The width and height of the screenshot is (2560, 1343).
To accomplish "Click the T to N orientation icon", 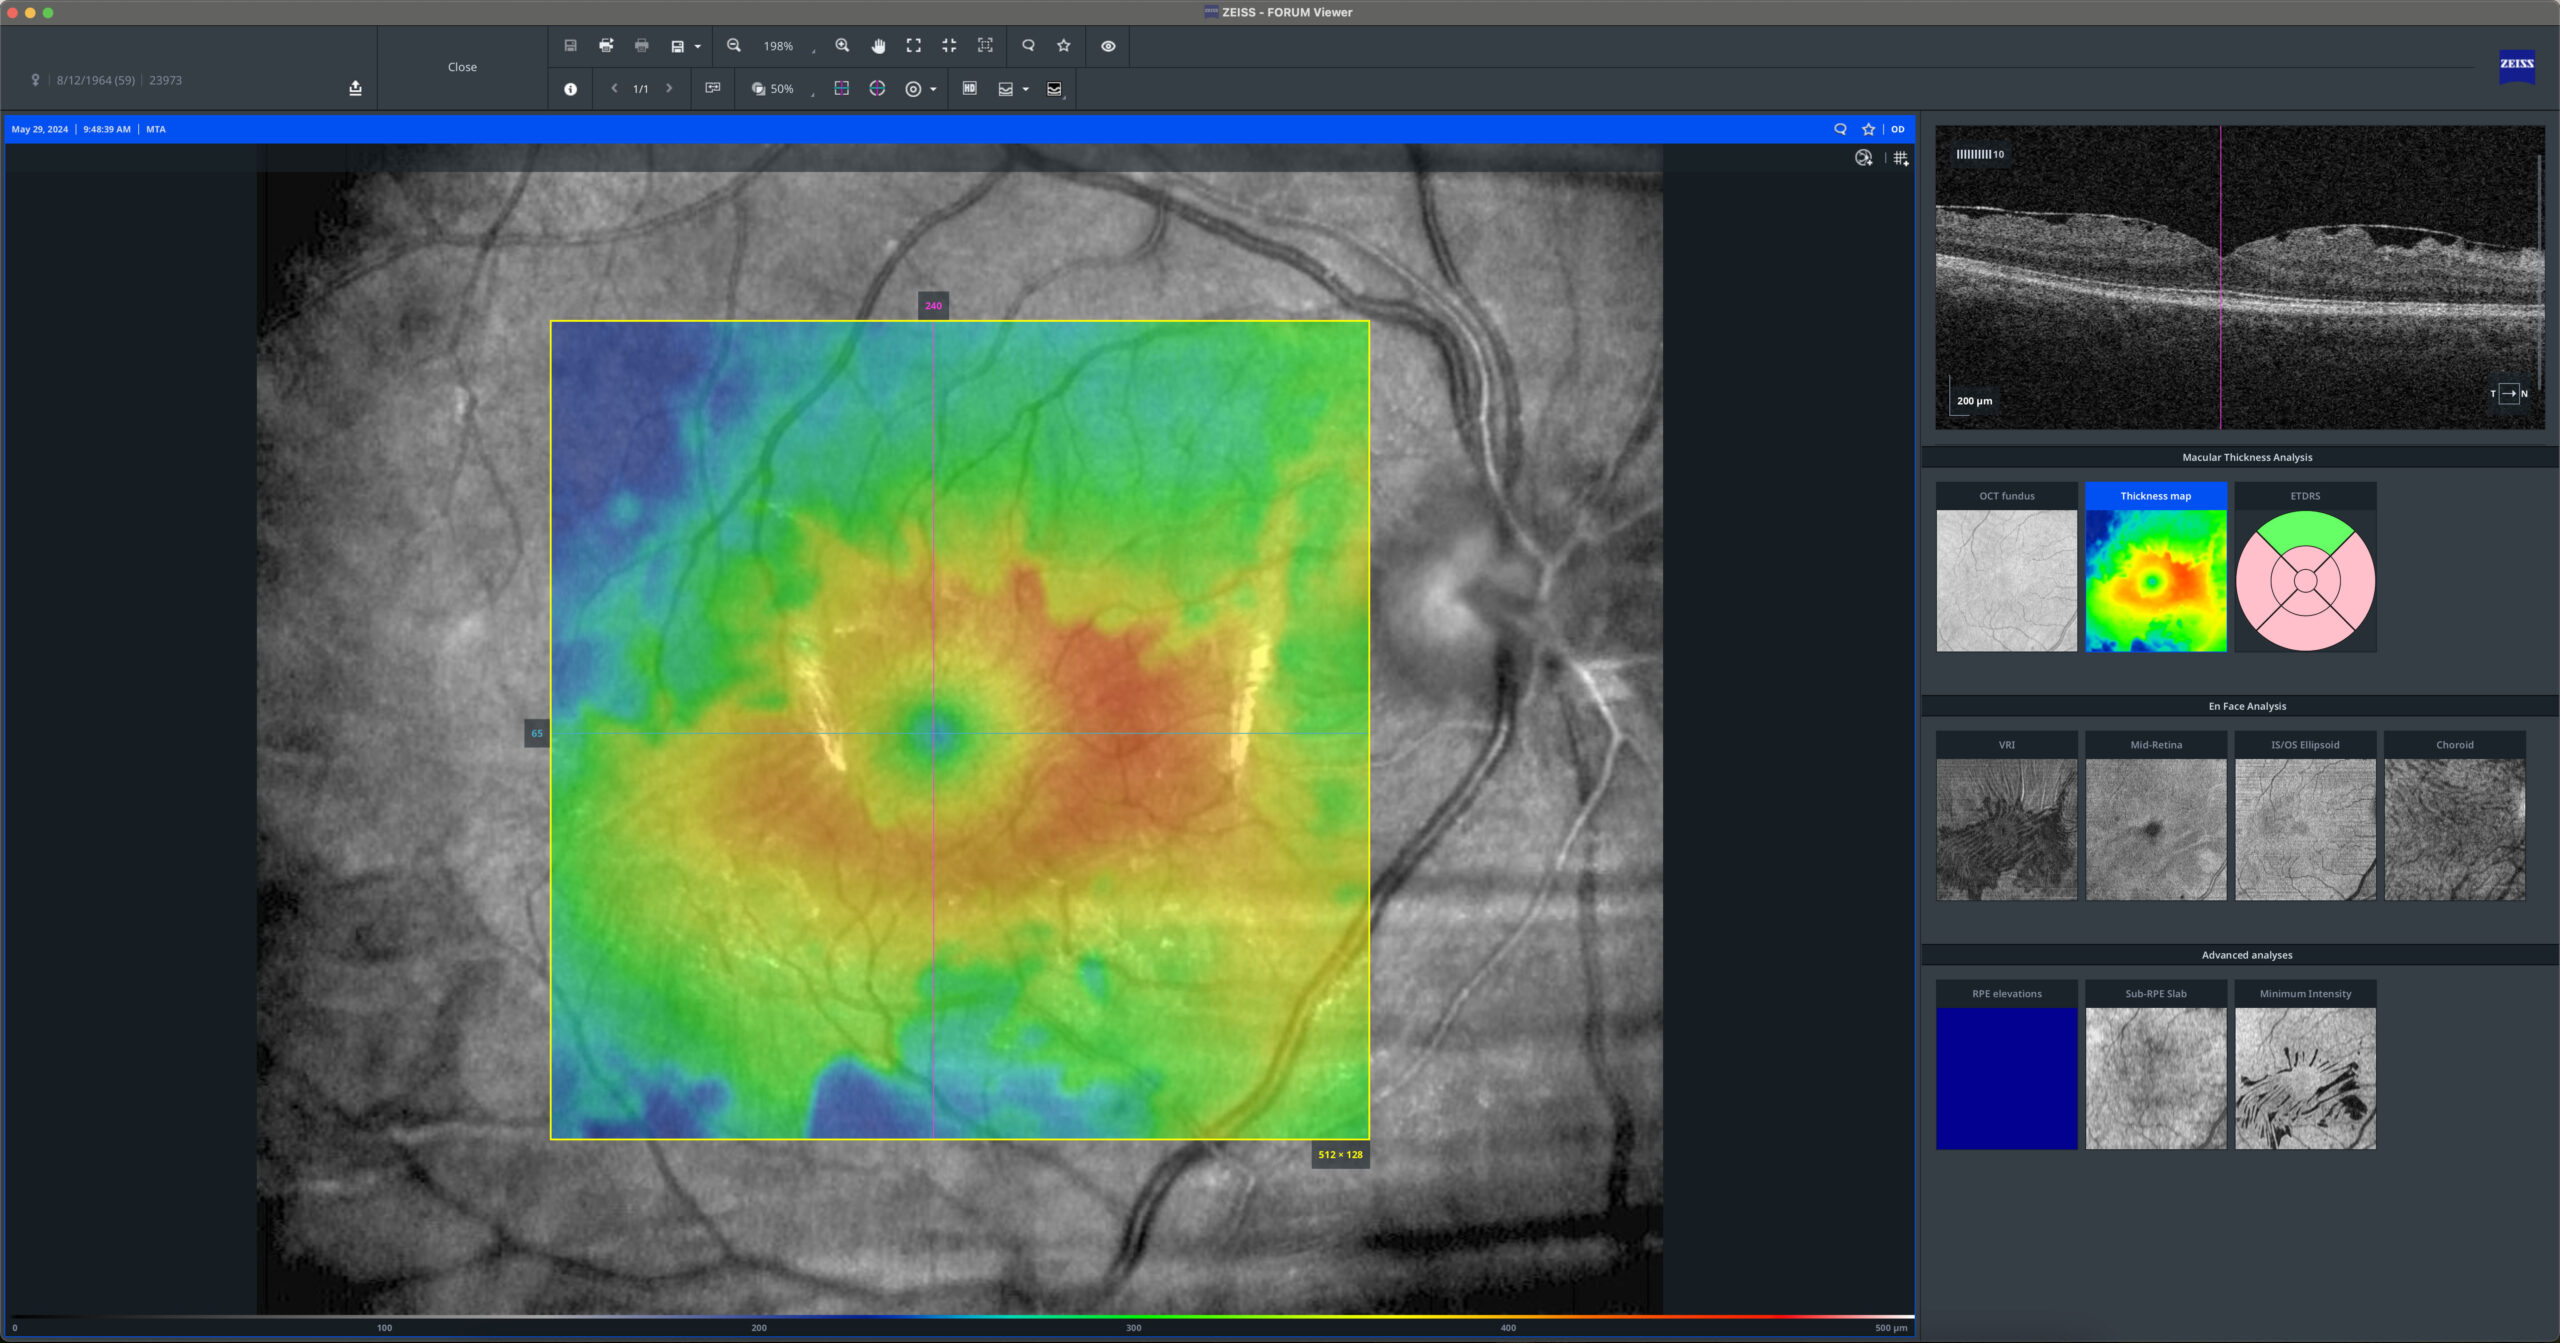I will tap(2508, 393).
